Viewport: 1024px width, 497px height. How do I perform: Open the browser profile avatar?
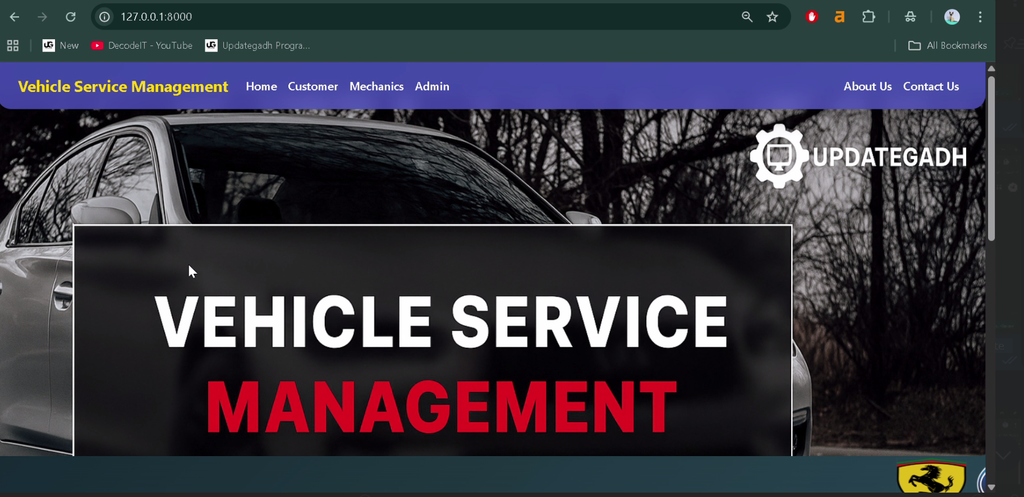(x=952, y=17)
